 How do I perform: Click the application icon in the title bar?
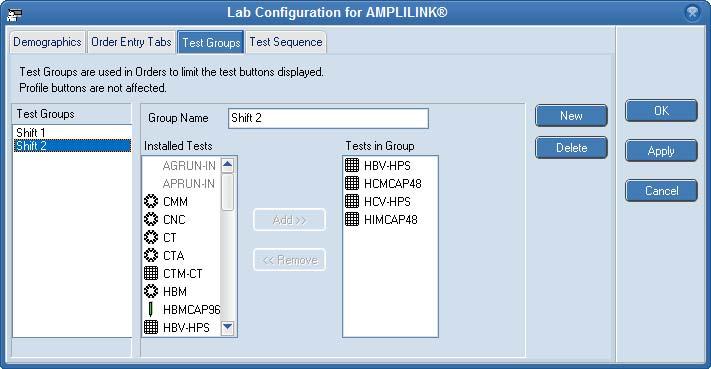[15, 14]
